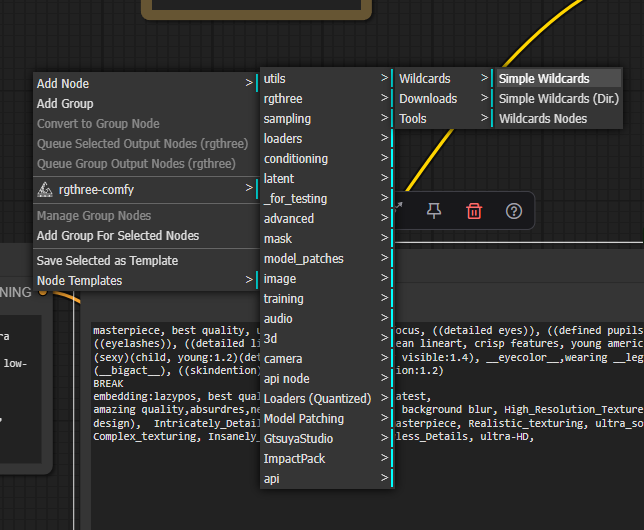Expand the advanced category
The image size is (644, 530).
click(x=327, y=219)
